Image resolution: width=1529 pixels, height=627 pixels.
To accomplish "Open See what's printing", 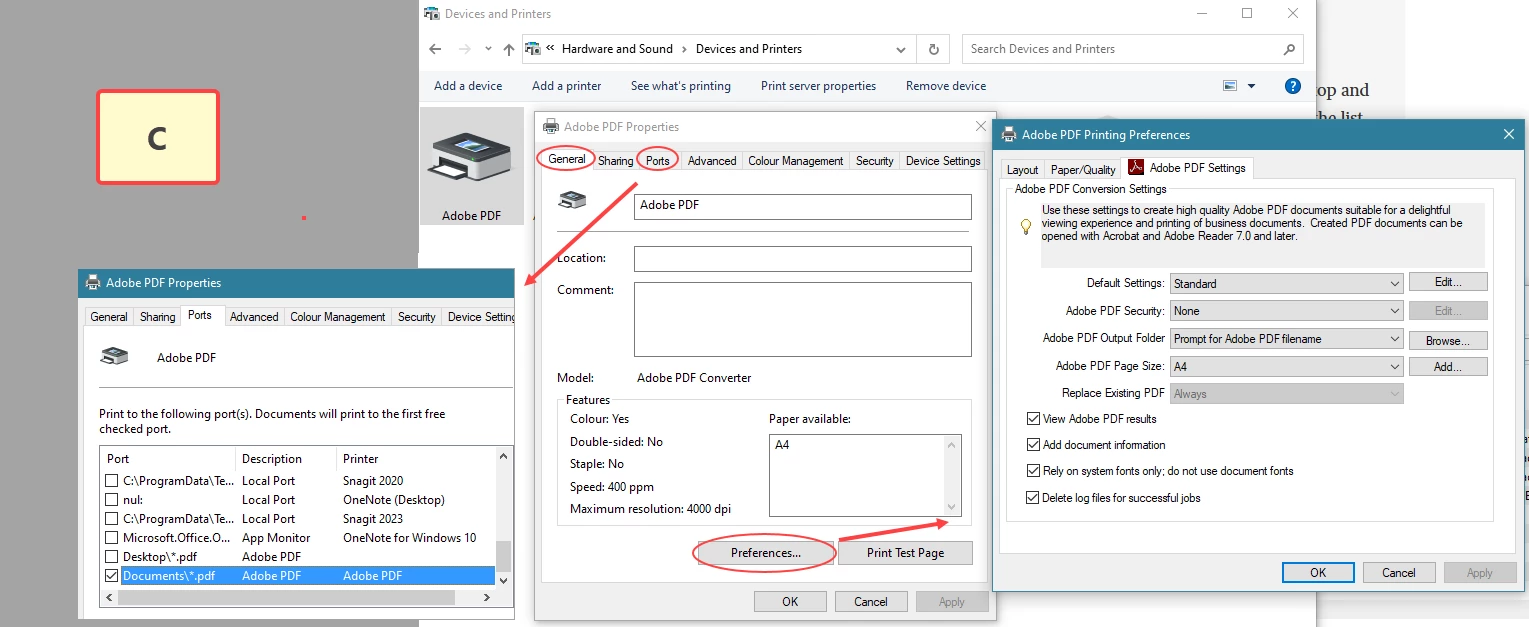I will (680, 86).
